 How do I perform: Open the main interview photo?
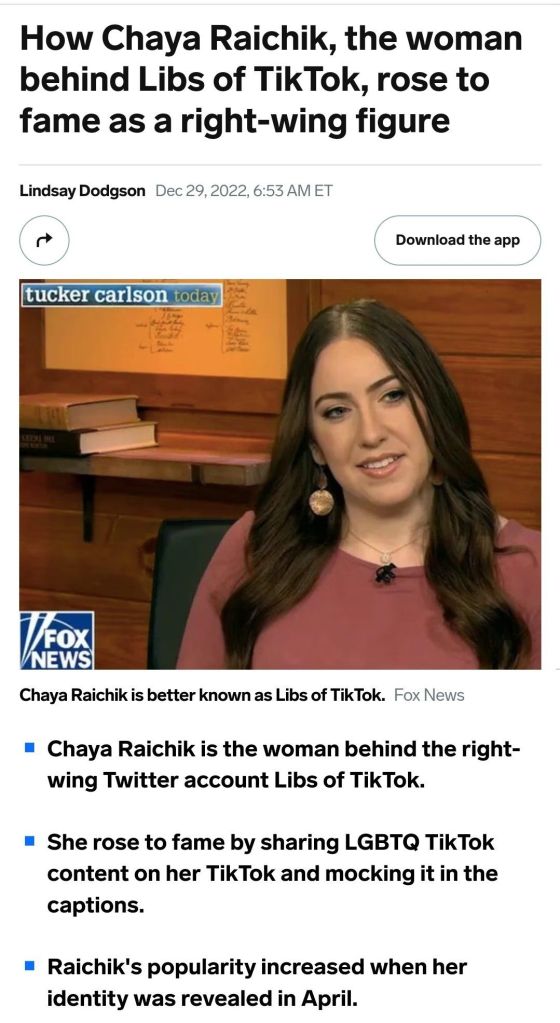pos(280,474)
